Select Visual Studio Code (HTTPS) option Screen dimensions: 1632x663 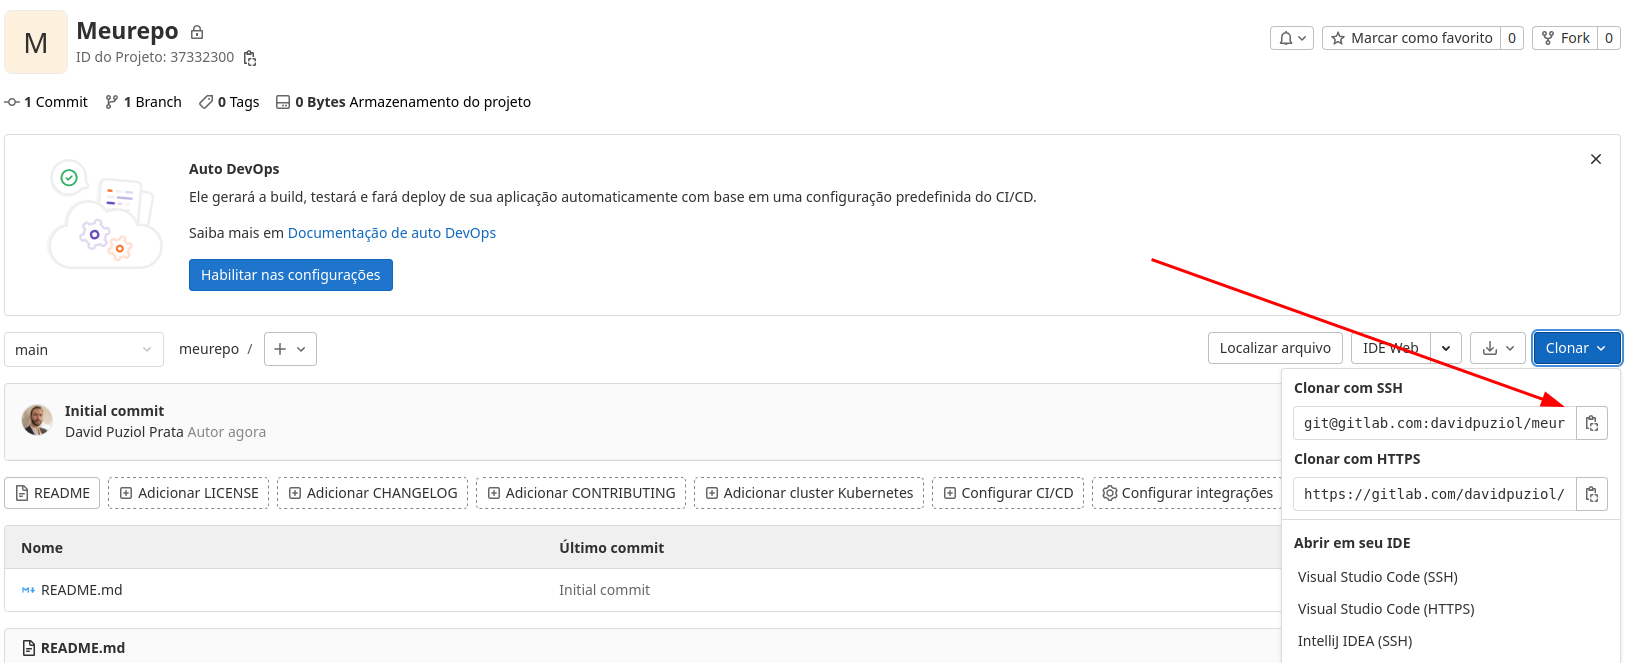click(1385, 609)
